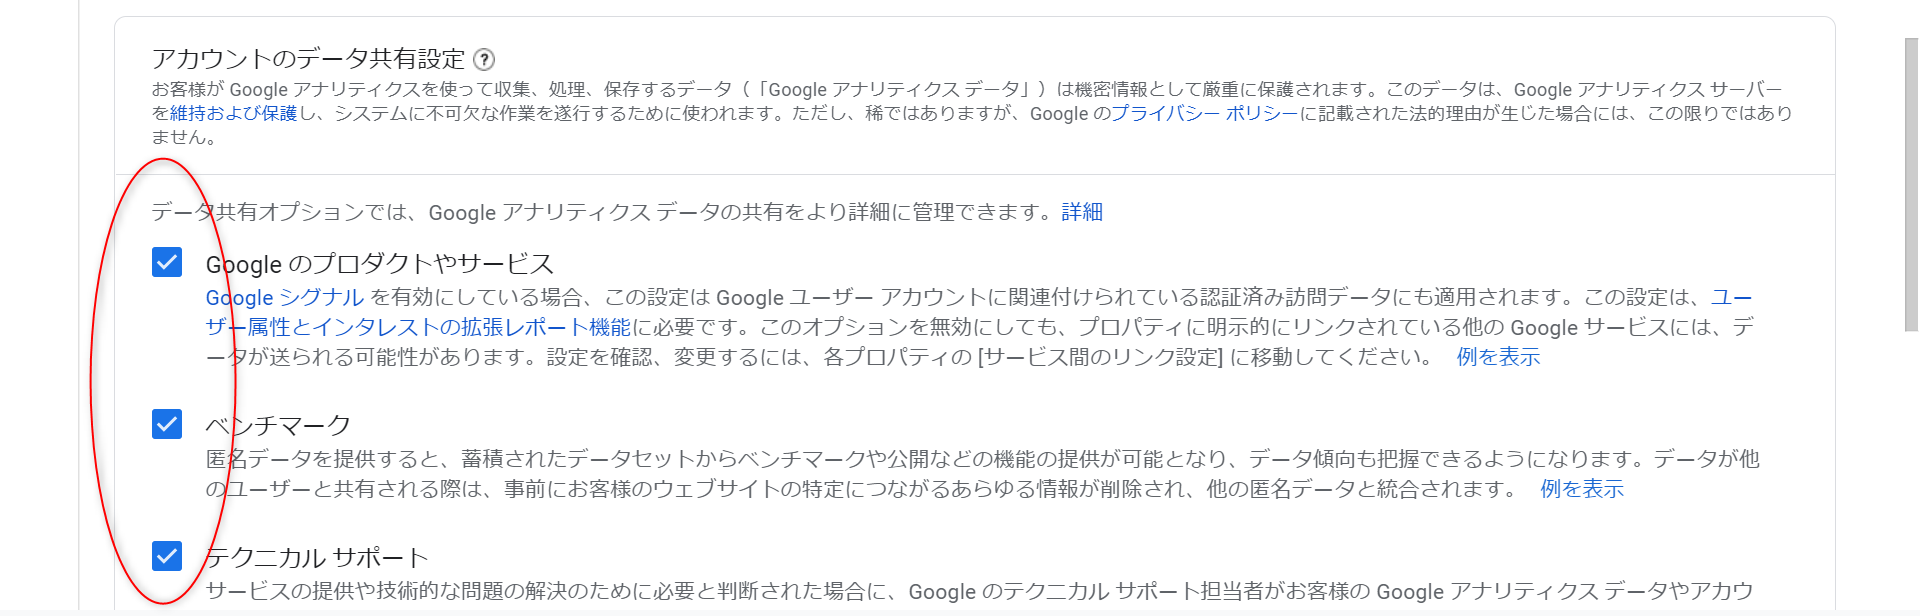Screen dimensions: 1920x616
Task: Click the テクニカル サポート option label
Action: (x=317, y=558)
